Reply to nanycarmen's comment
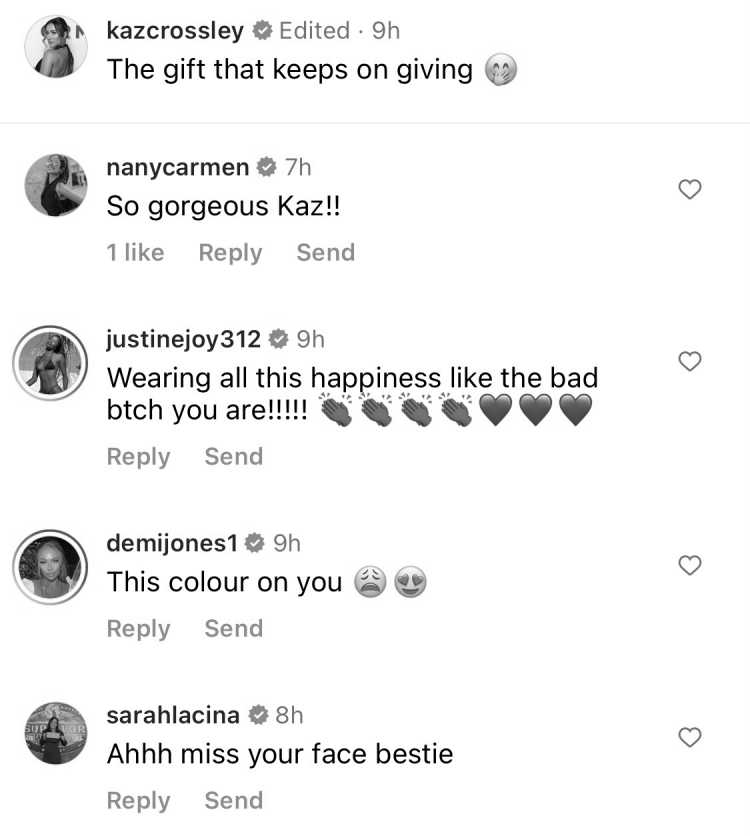Screen dimensions: 750x836 coord(230,253)
